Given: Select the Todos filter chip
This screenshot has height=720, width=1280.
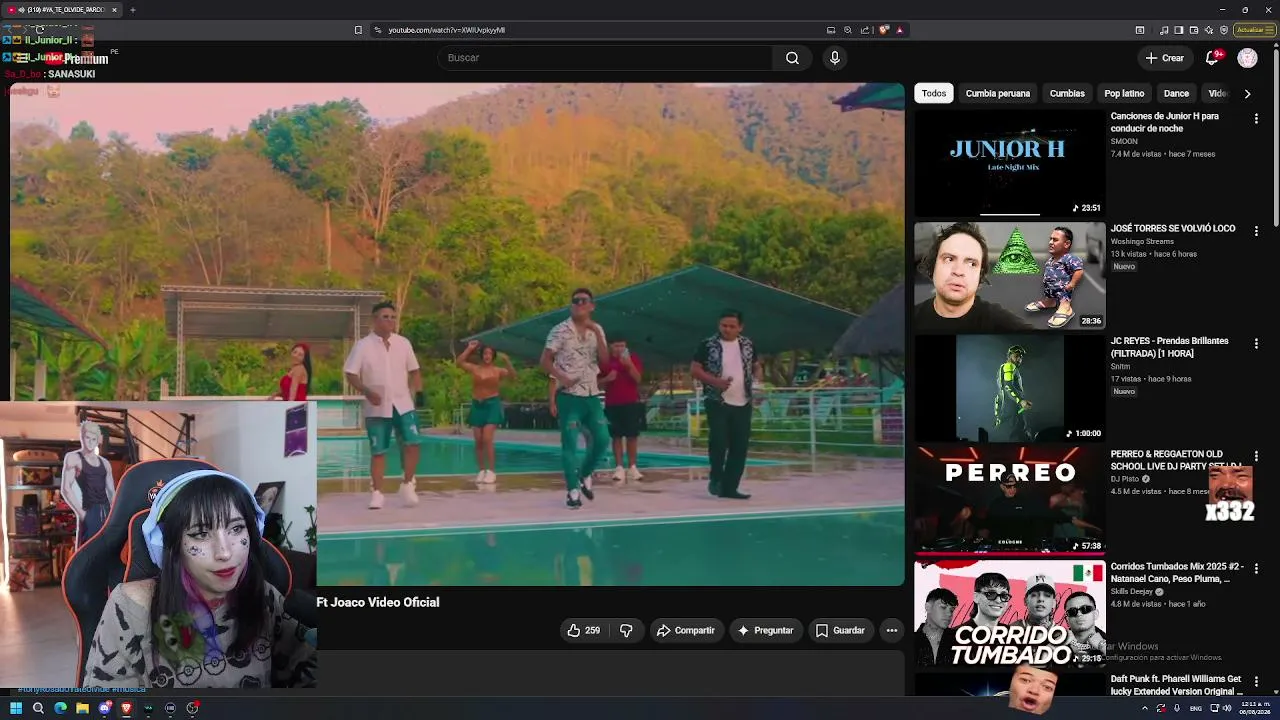Looking at the screenshot, I should click(934, 93).
